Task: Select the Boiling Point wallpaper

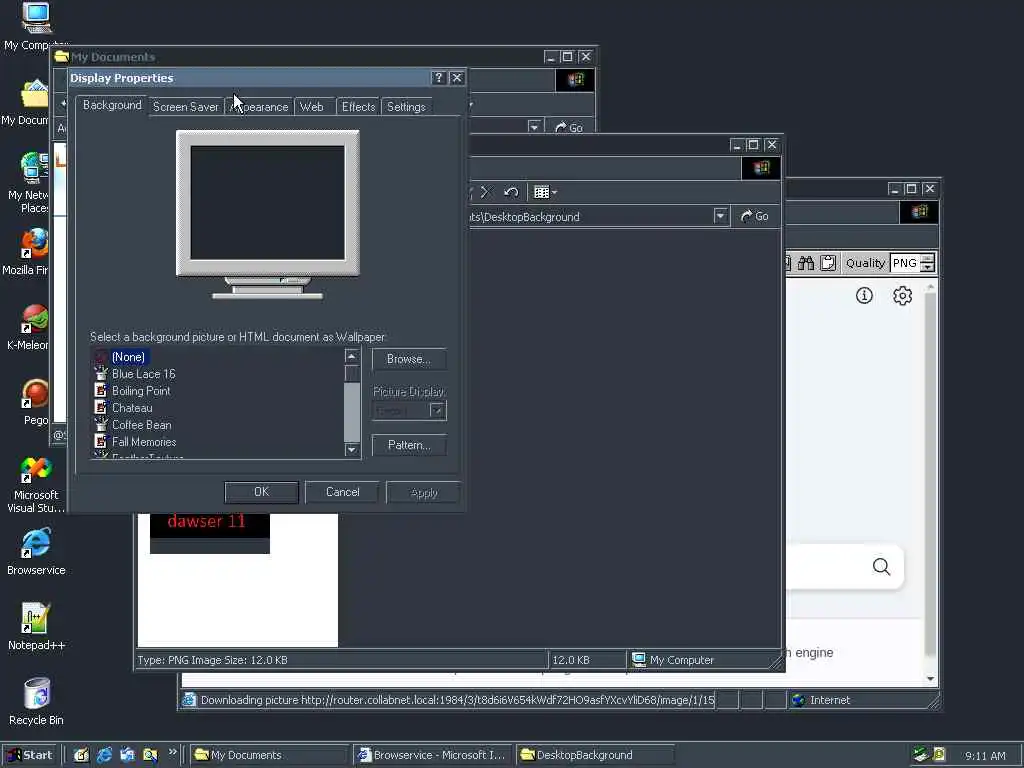Action: (140, 391)
